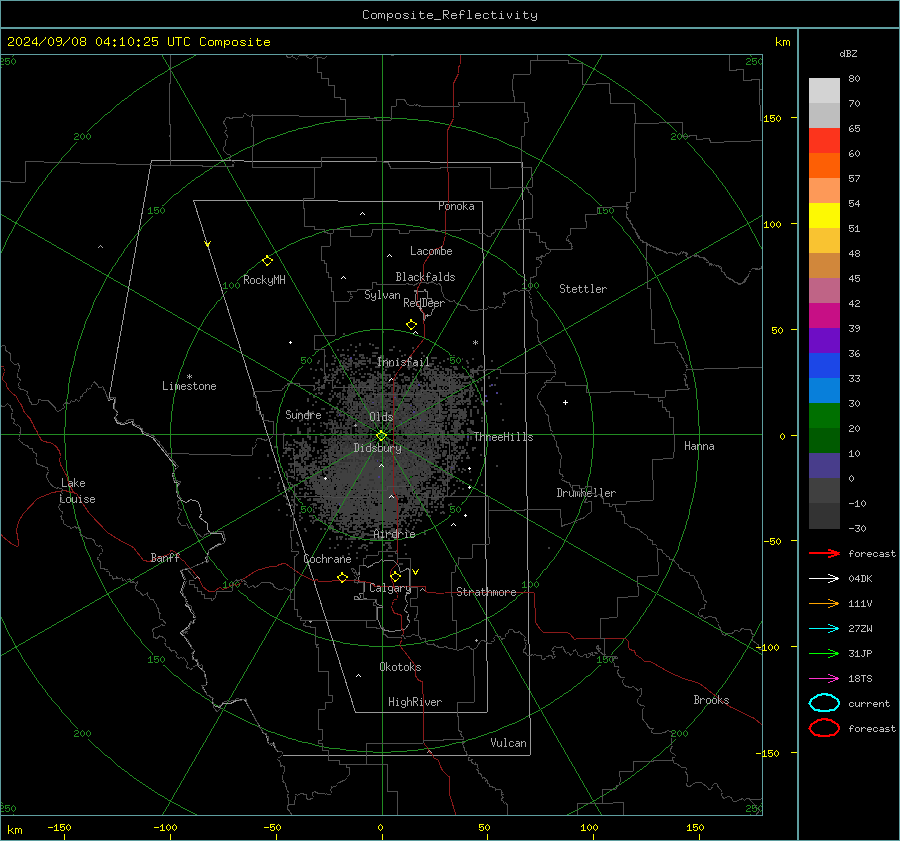
Task: Click the RedDeer city label
Action: pos(424,303)
